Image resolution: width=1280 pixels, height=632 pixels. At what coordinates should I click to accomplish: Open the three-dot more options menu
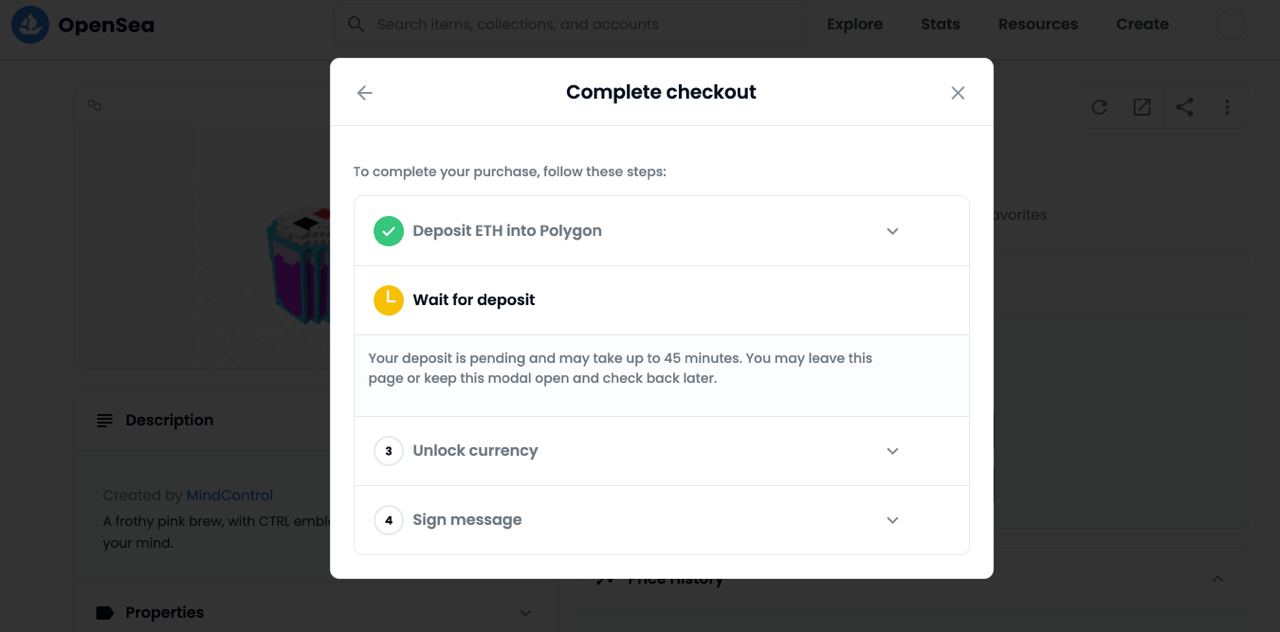pos(1227,107)
